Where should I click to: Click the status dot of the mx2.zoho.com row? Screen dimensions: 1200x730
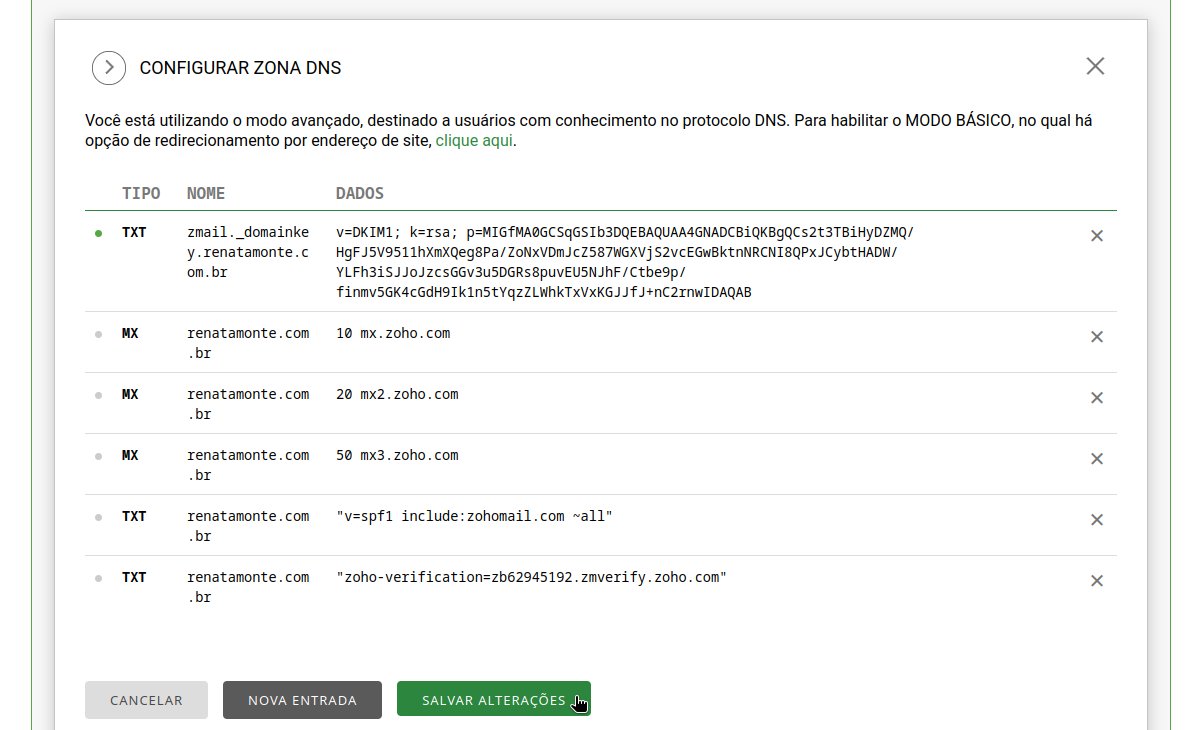98,395
